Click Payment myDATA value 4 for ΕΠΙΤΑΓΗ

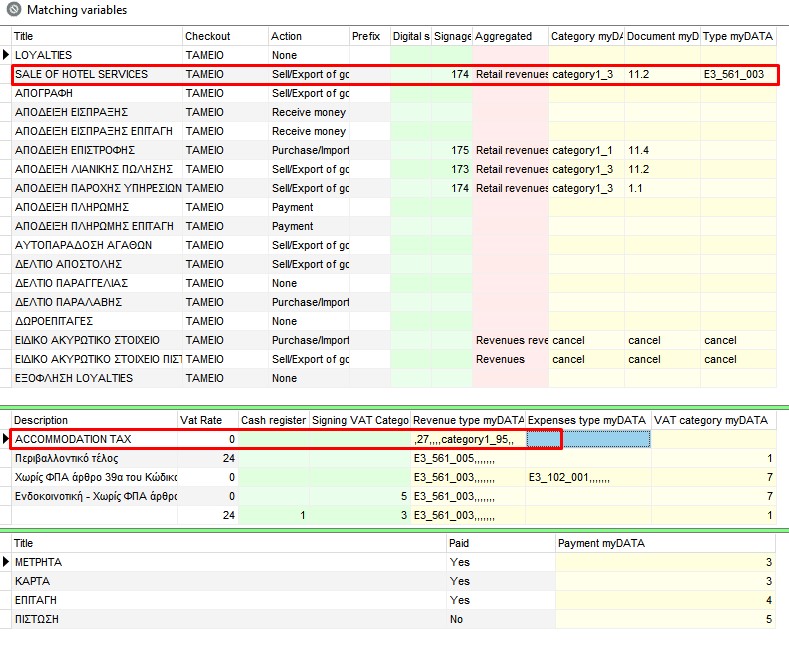click(666, 600)
